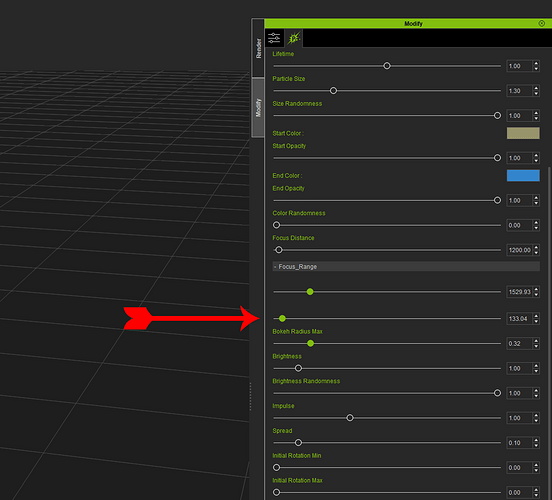Select the particle effect tab icon
Screen dimensions: 552x500
pyautogui.click(x=294, y=38)
